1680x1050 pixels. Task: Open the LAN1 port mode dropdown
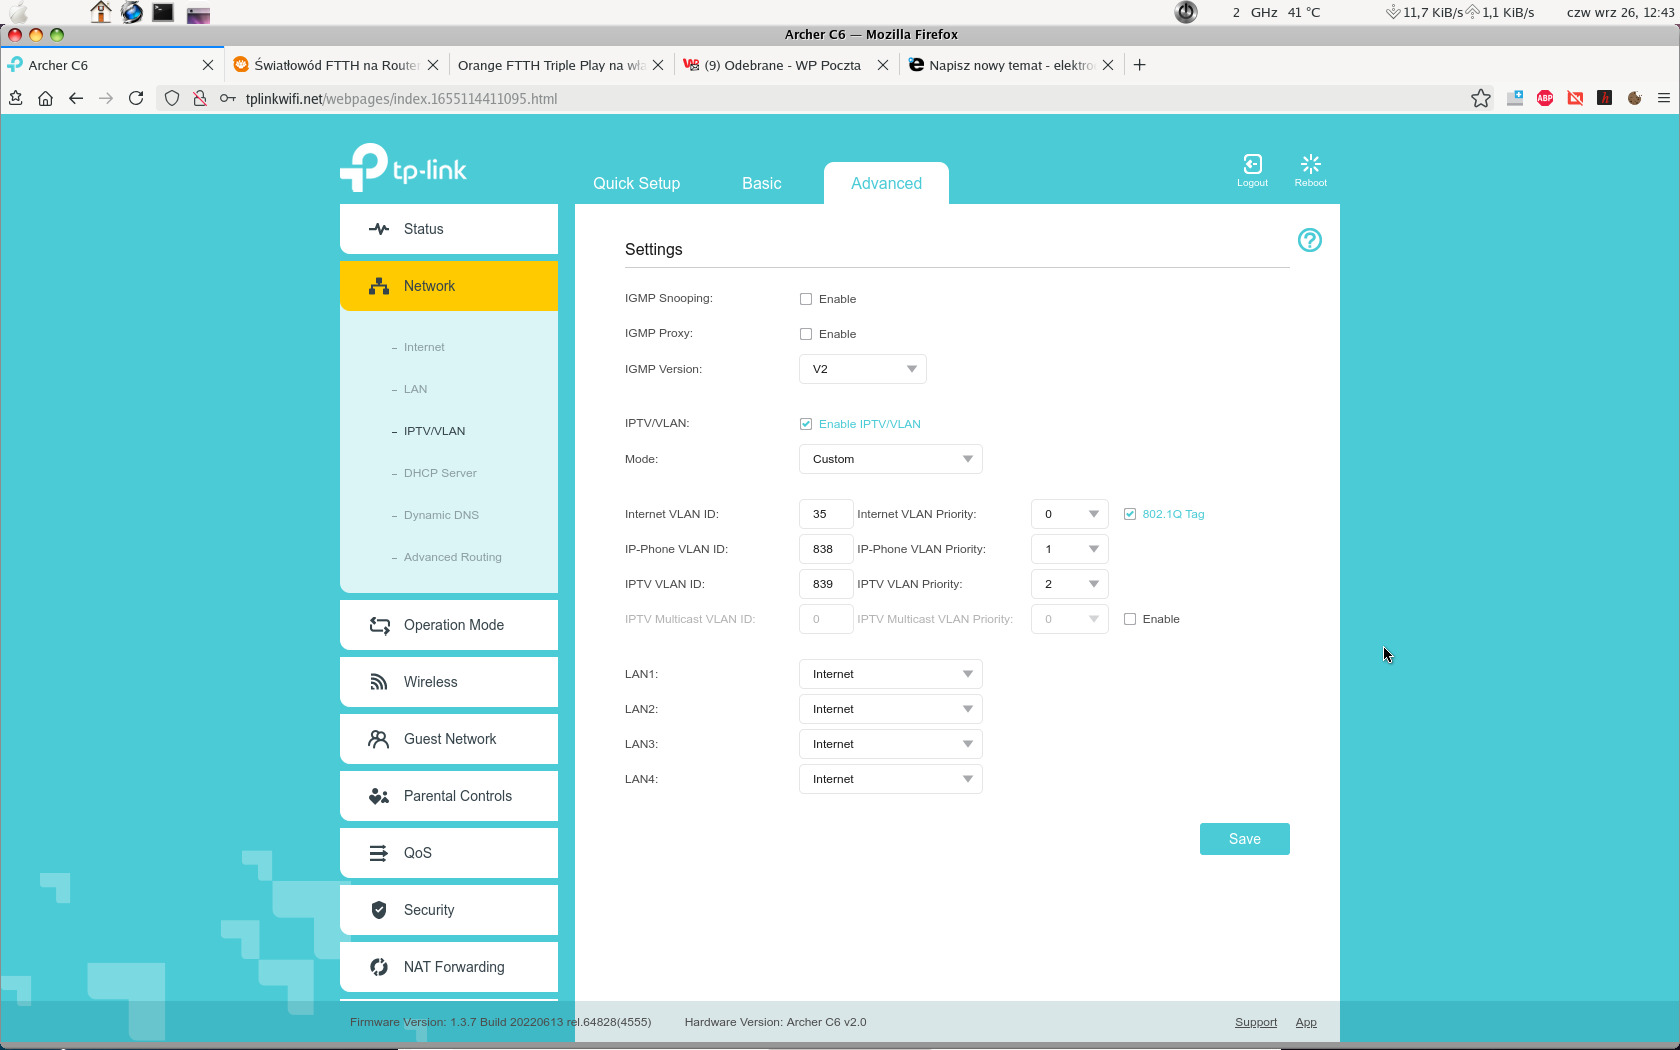[891, 674]
